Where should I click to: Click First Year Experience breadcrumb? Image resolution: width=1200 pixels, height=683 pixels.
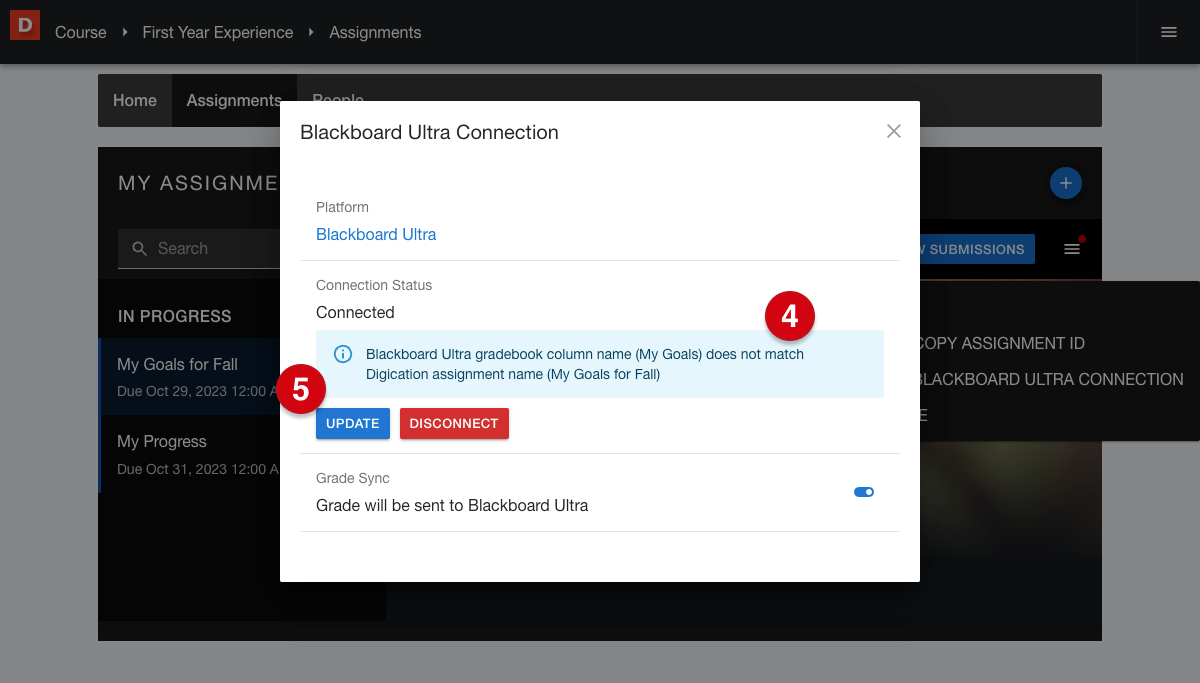(218, 32)
